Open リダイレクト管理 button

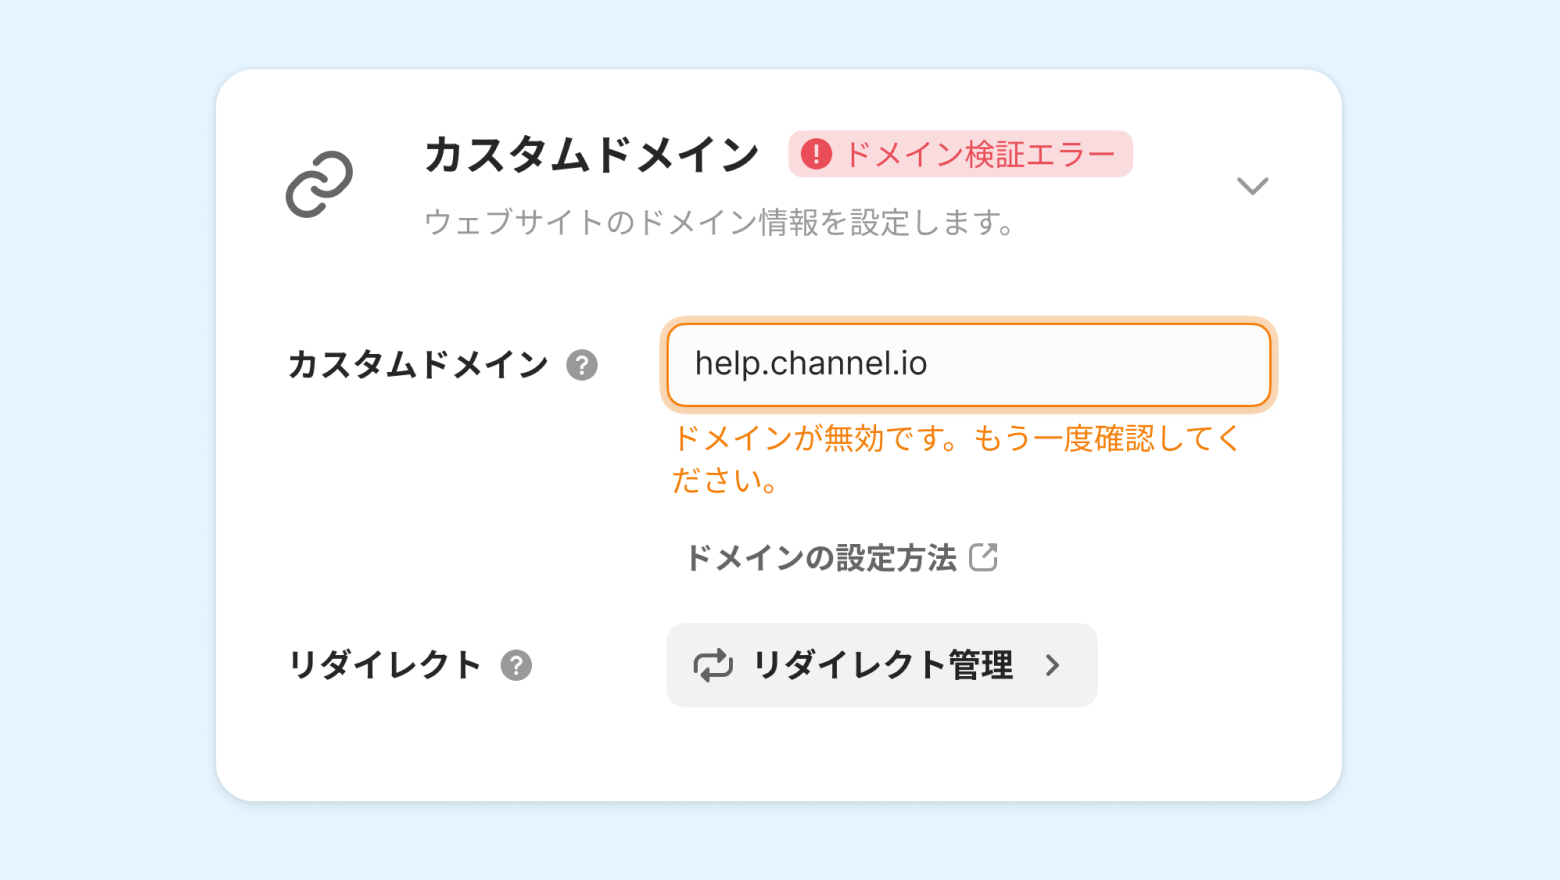[881, 665]
